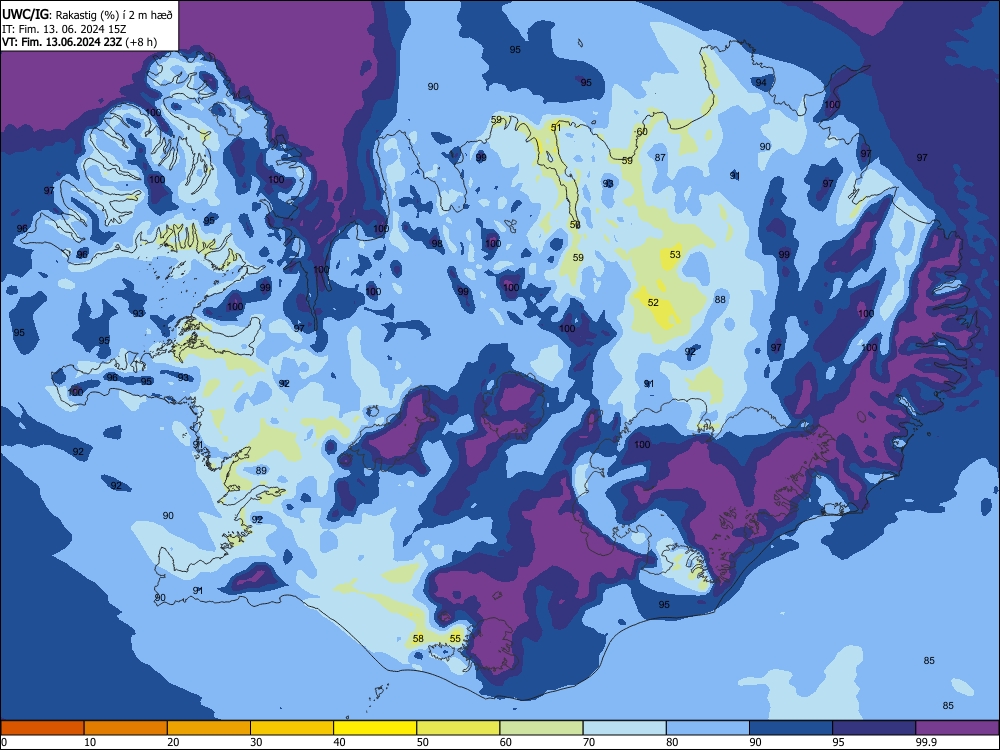Image resolution: width=1000 pixels, height=750 pixels.
Task: Click the '70' legend scale label
Action: (589, 742)
